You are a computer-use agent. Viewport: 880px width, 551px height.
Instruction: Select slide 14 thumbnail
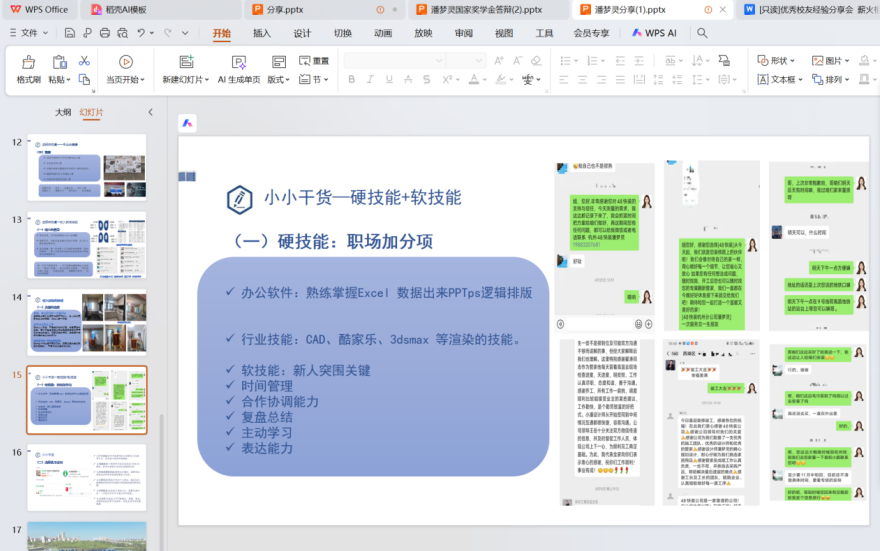click(x=86, y=322)
